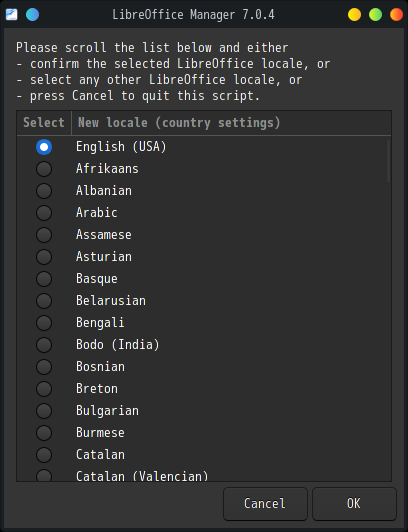
Task: Click the blue round button in title bar
Action: [33, 15]
